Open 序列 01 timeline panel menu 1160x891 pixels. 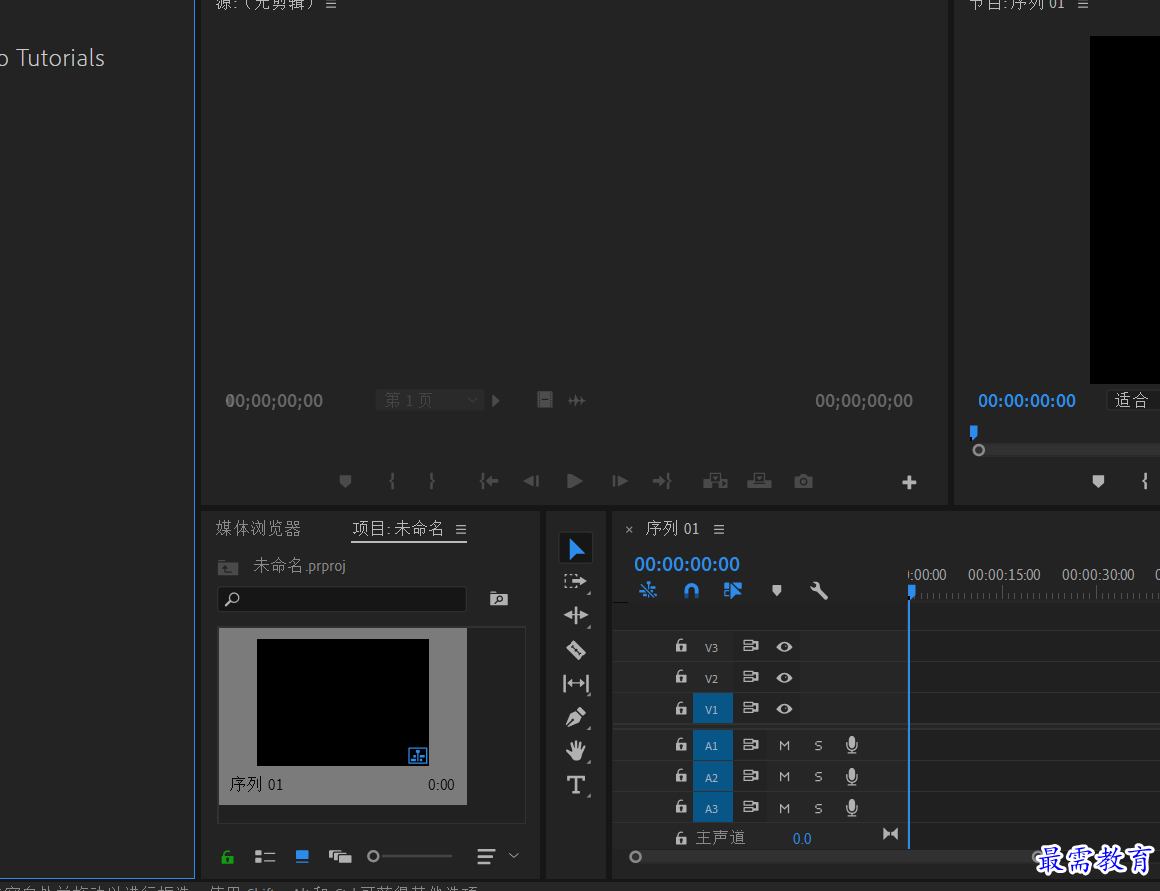pyautogui.click(x=719, y=529)
